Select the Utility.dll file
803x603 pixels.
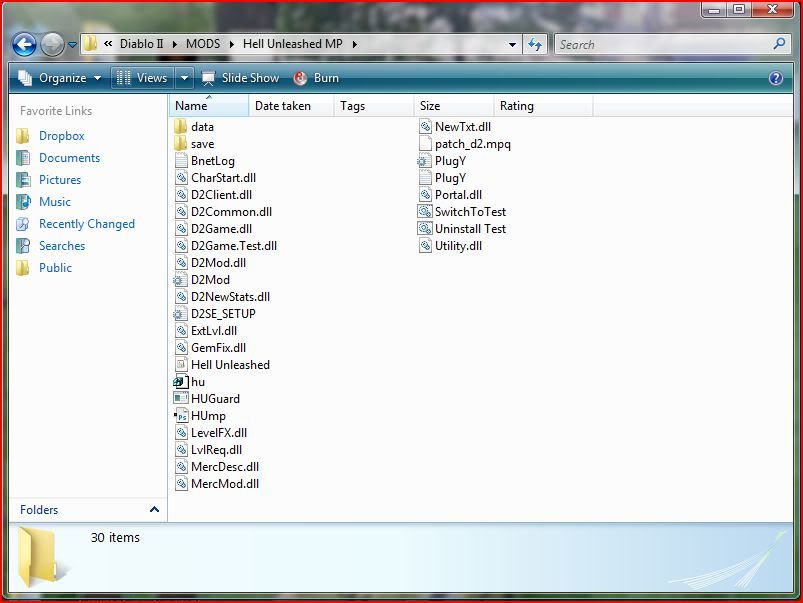click(x=450, y=246)
